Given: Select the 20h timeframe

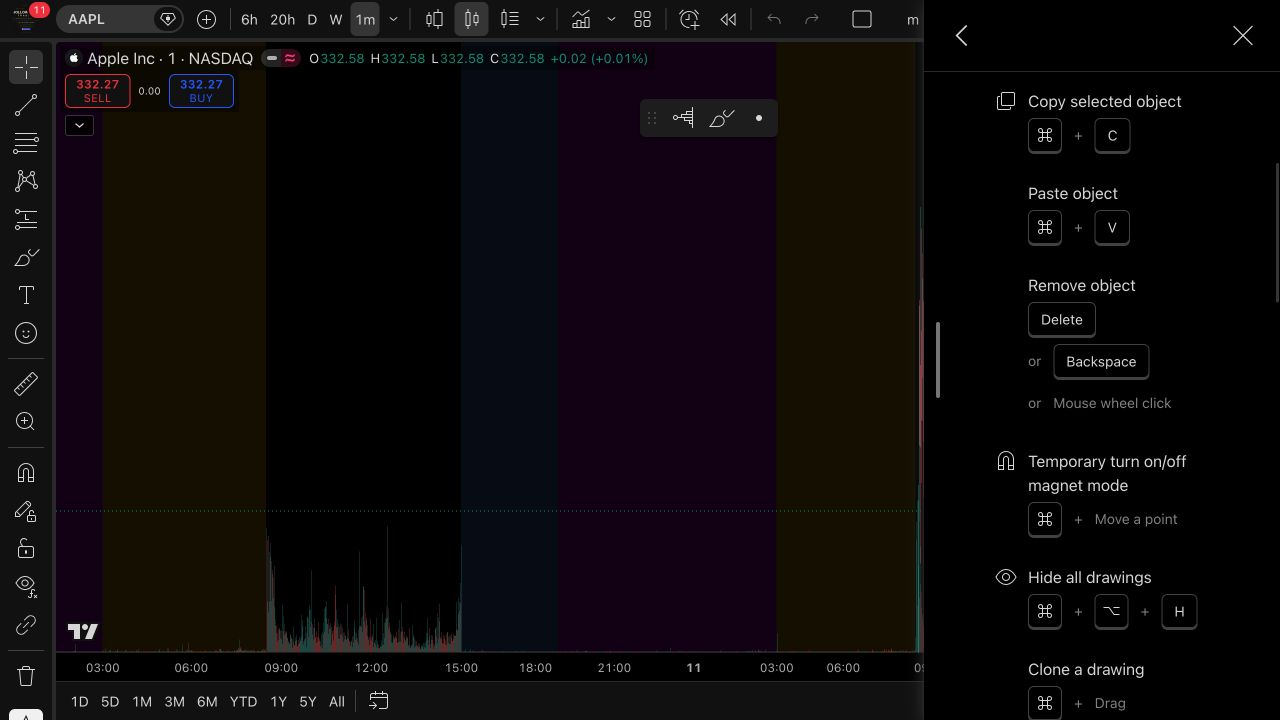Looking at the screenshot, I should point(283,19).
